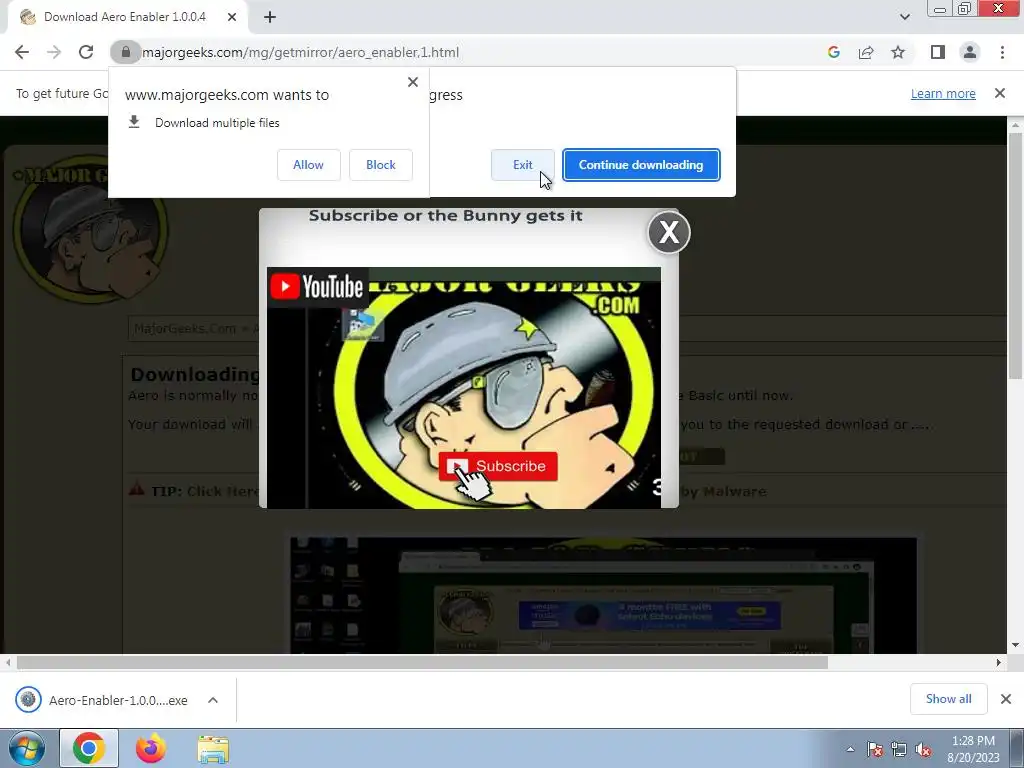Click the padlock site information icon
Image resolution: width=1024 pixels, height=768 pixels.
coord(125,52)
